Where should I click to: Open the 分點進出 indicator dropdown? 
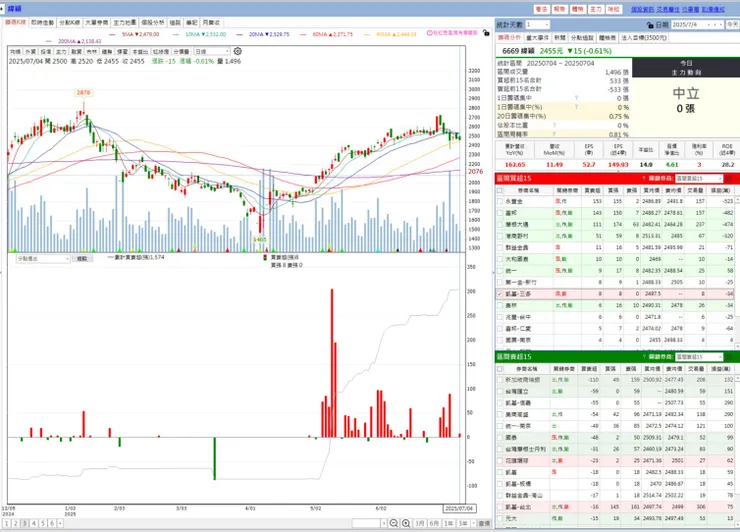(43, 259)
